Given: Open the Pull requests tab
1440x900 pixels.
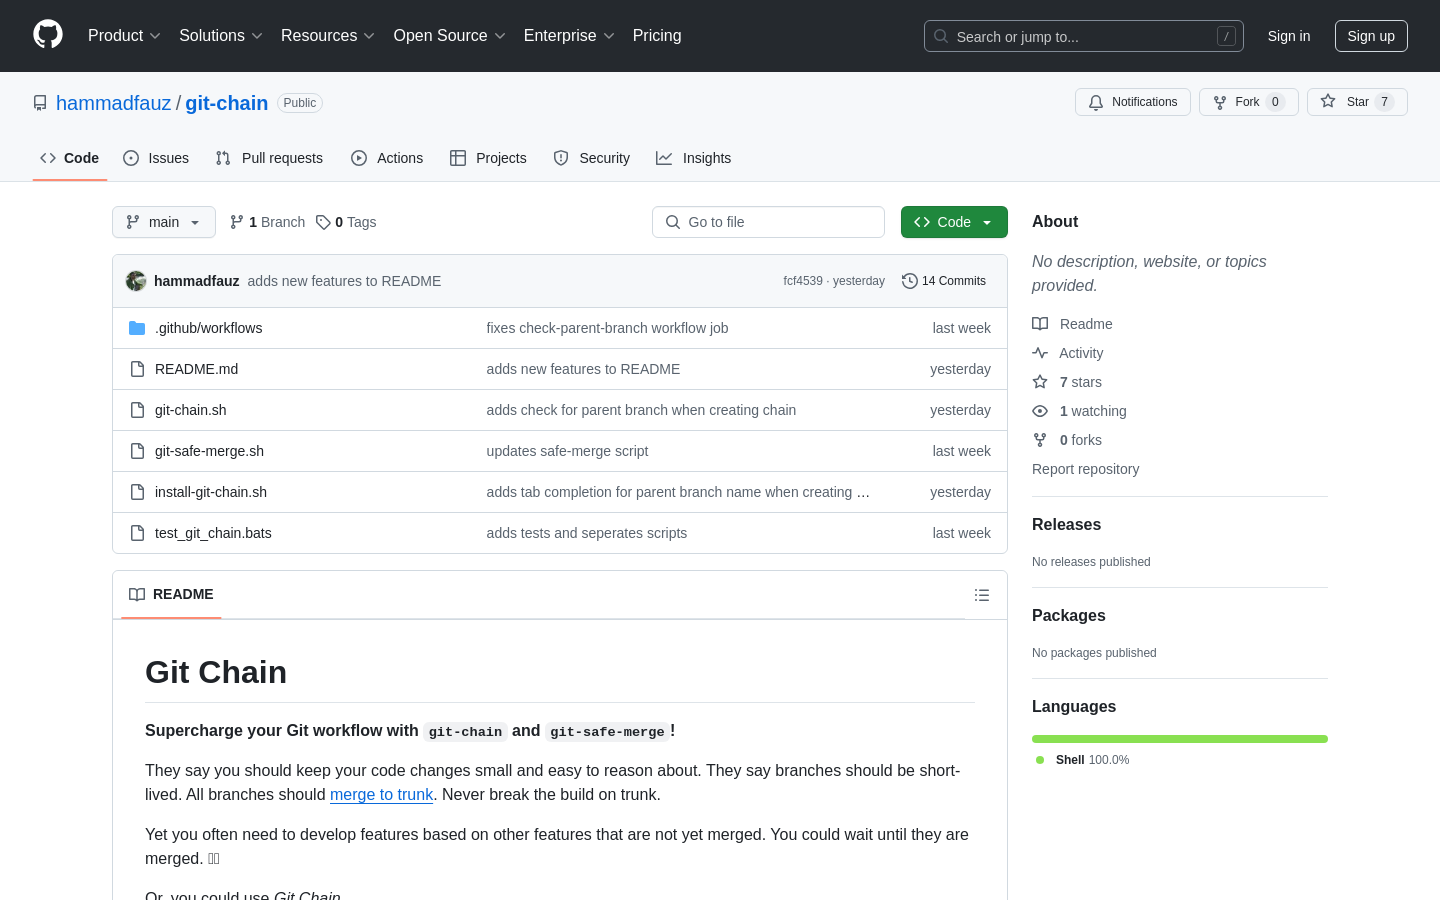Looking at the screenshot, I should coord(269,158).
